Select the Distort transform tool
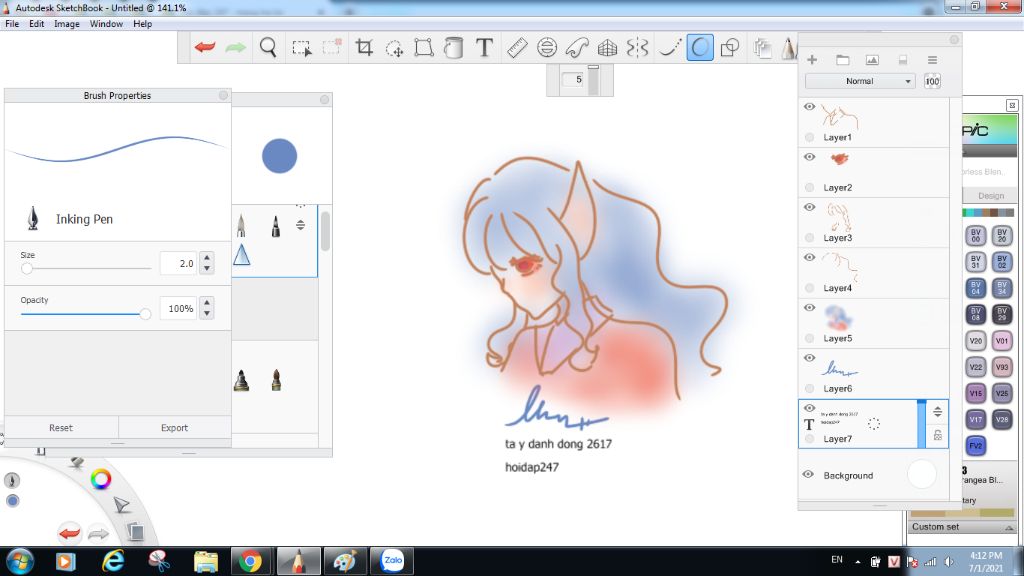This screenshot has width=1024, height=576. (x=424, y=47)
